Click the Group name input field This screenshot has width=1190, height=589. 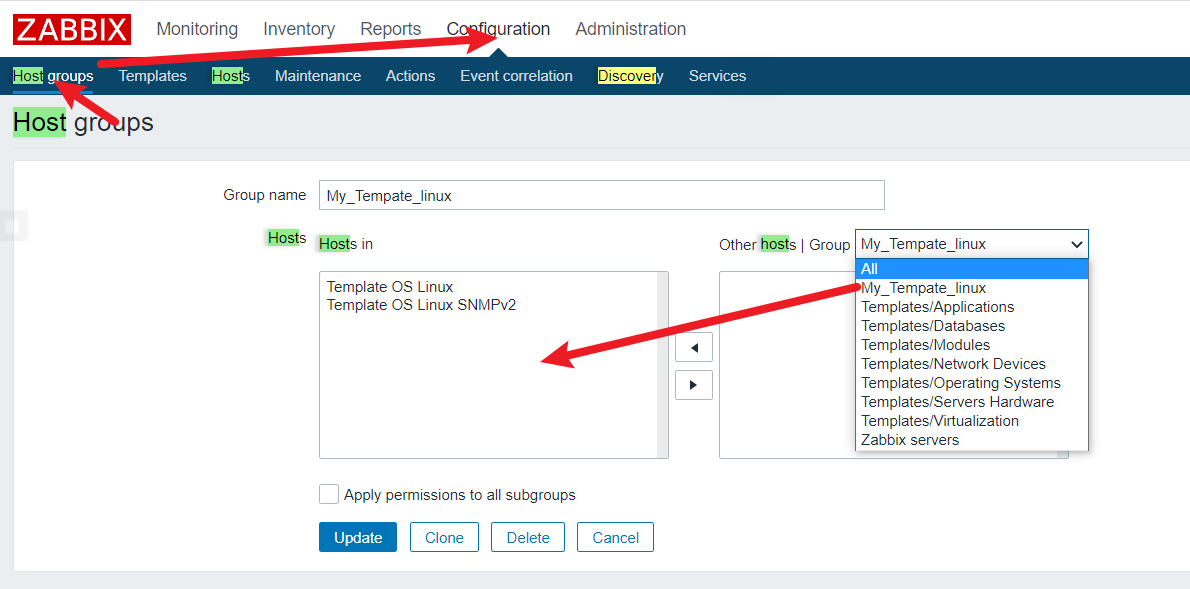point(602,195)
